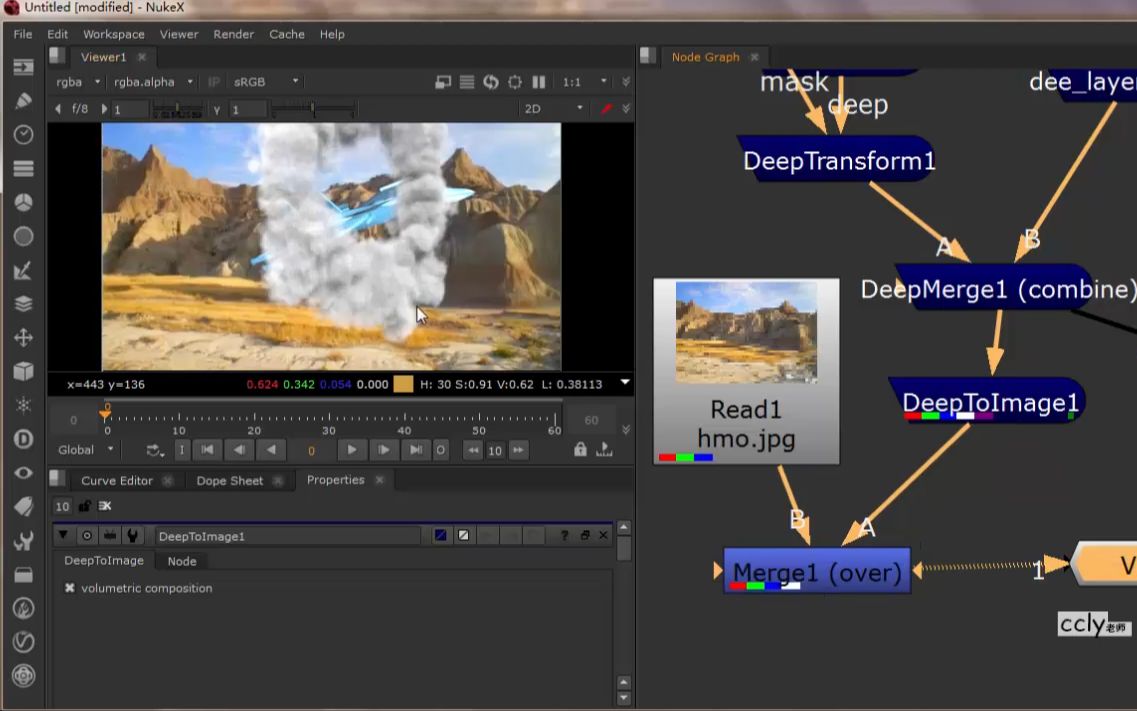1137x711 pixels.
Task: Open the Time nodes clock icon
Action: pos(23,135)
